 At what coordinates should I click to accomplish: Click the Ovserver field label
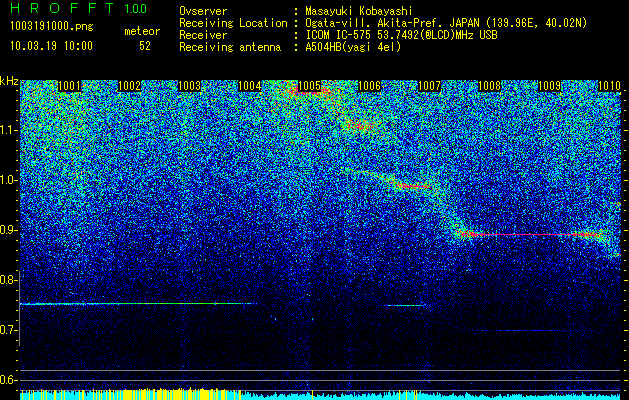(203, 11)
